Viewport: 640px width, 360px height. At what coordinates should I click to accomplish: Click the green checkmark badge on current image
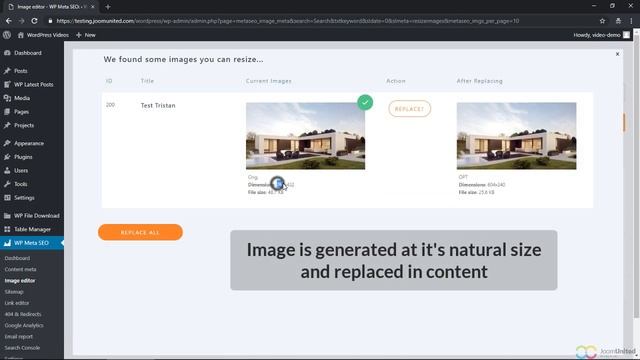coord(365,102)
